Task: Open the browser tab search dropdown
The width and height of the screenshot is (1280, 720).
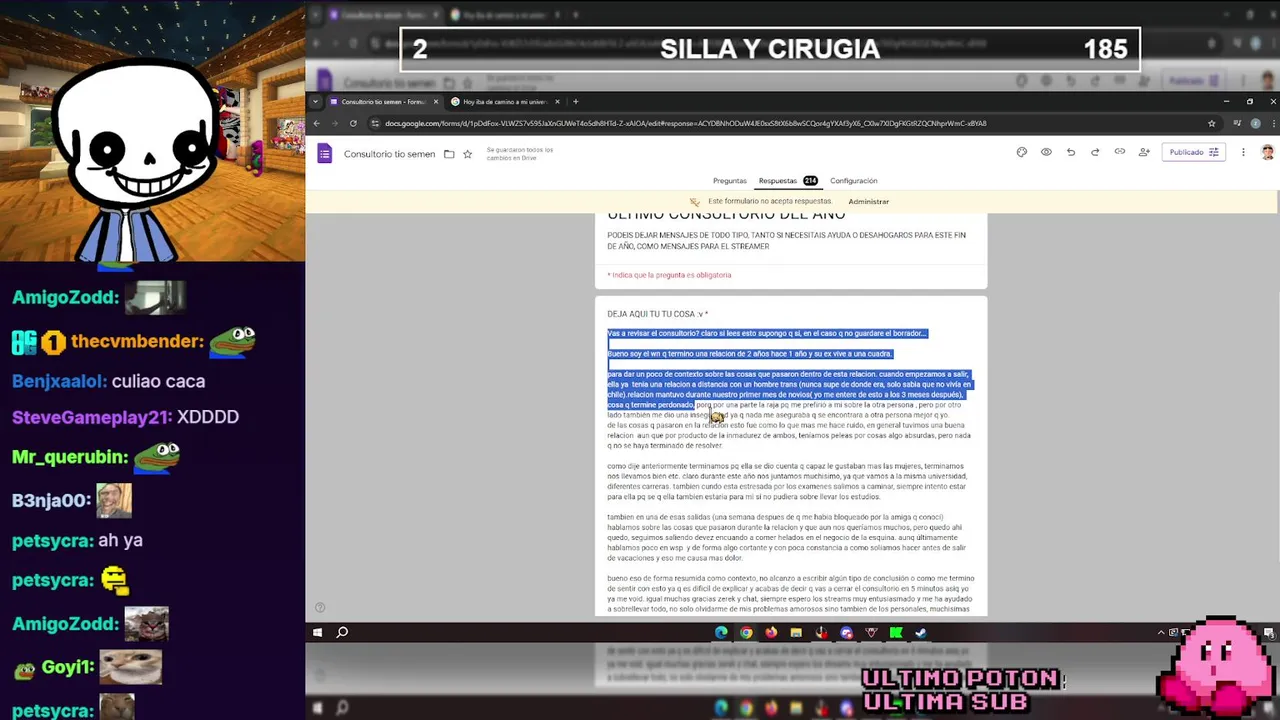Action: coord(316,101)
